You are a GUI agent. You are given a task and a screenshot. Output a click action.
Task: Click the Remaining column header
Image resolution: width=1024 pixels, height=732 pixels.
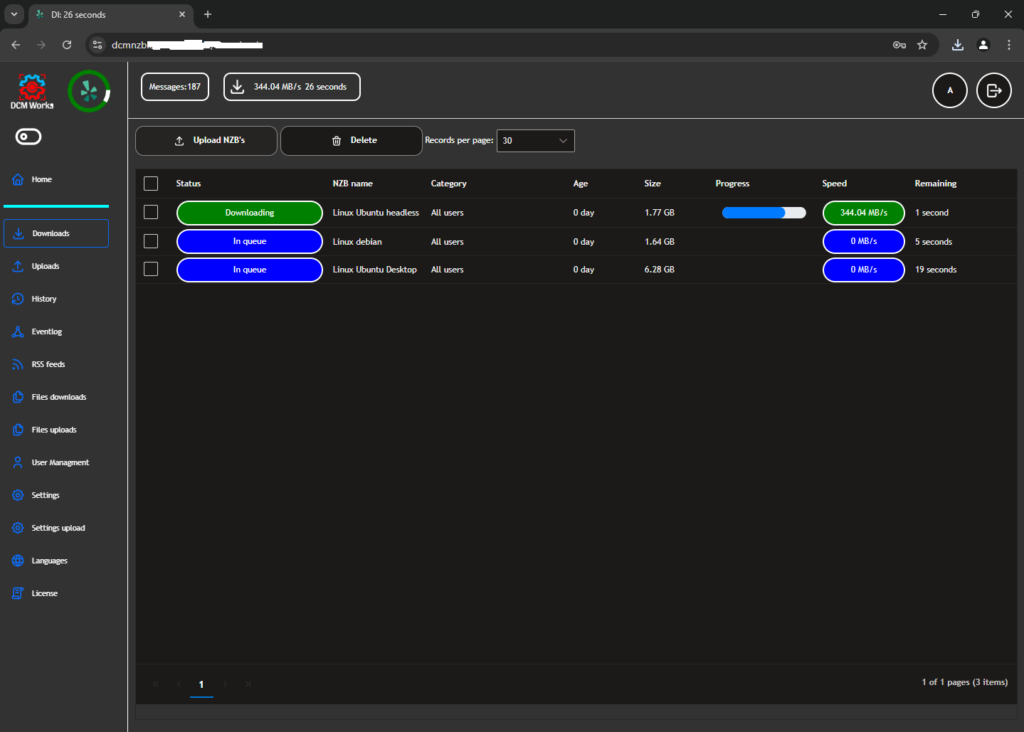coord(935,183)
